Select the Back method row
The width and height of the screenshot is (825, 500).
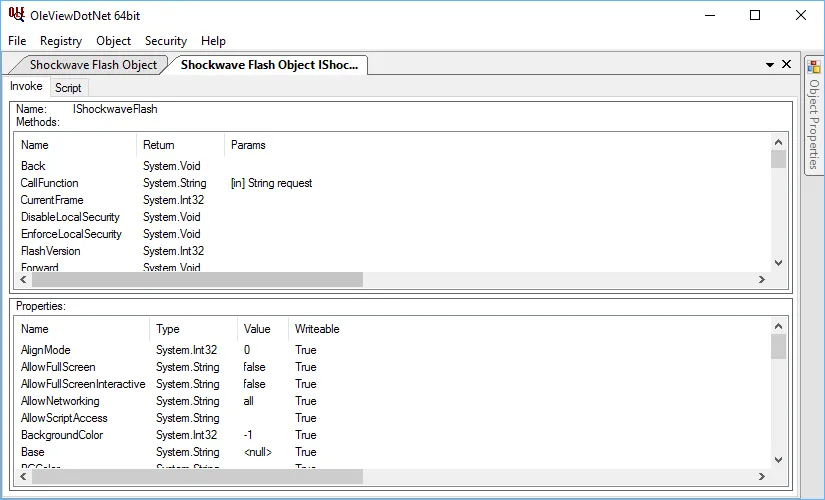[x=392, y=166]
